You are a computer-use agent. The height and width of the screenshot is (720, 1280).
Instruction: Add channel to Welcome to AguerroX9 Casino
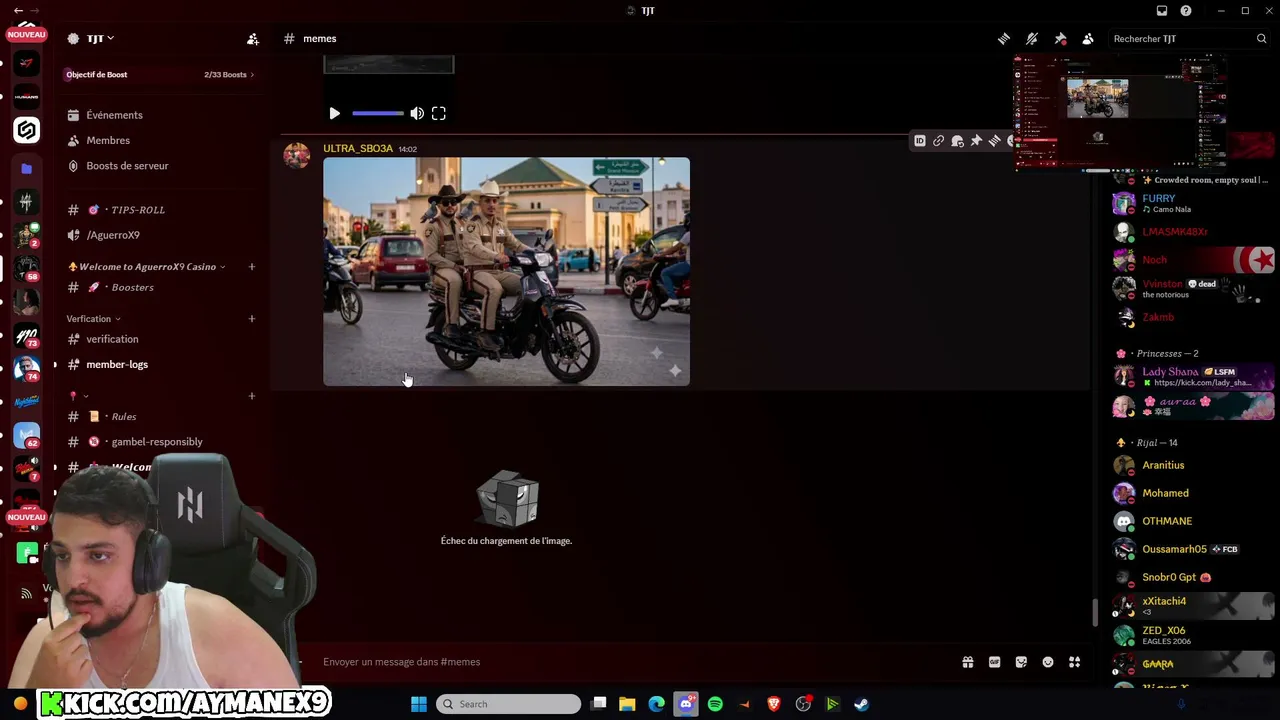click(252, 267)
